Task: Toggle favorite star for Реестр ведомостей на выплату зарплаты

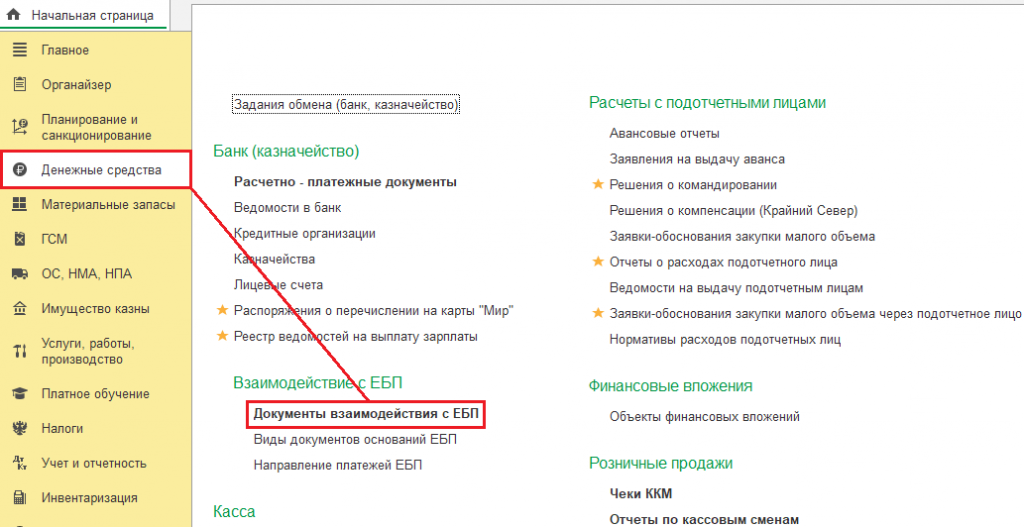Action: pyautogui.click(x=222, y=336)
